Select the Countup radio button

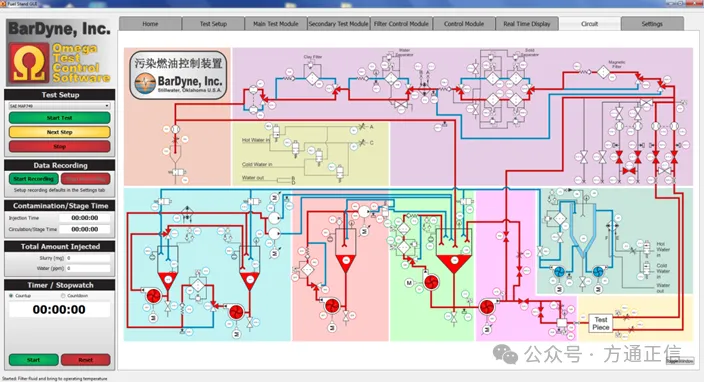(11, 296)
